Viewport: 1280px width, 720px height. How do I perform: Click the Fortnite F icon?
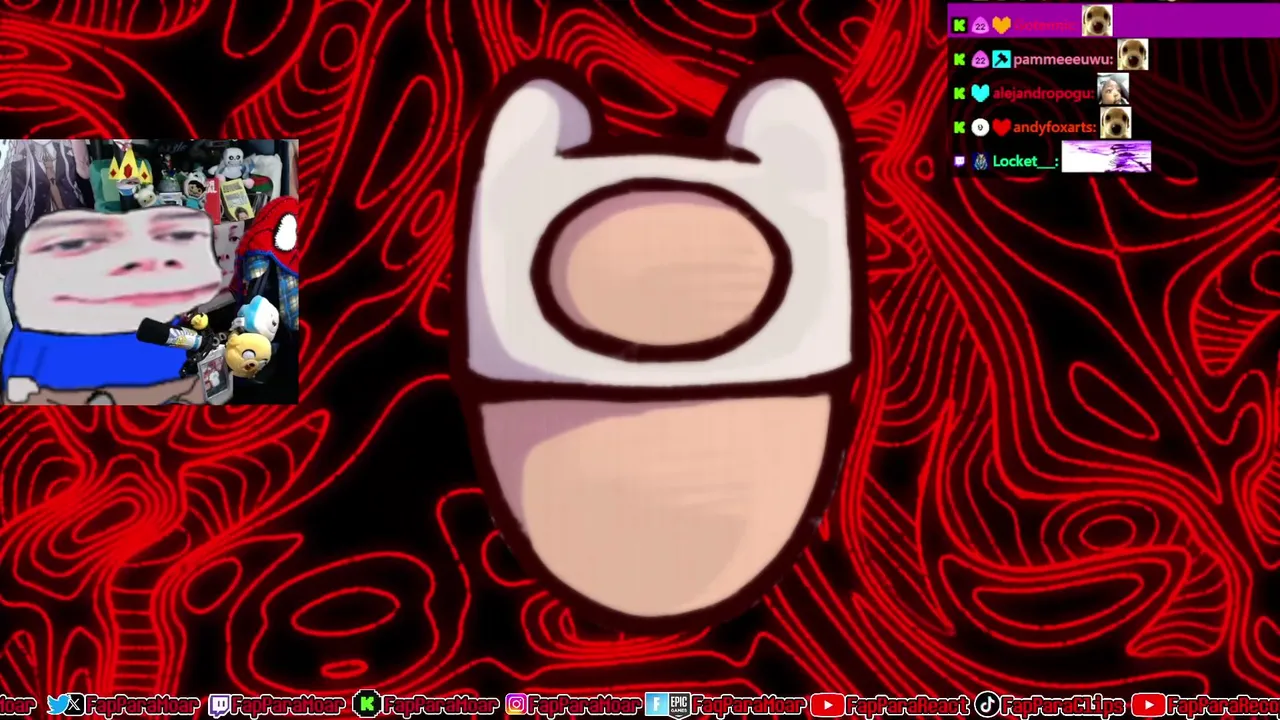click(x=656, y=705)
